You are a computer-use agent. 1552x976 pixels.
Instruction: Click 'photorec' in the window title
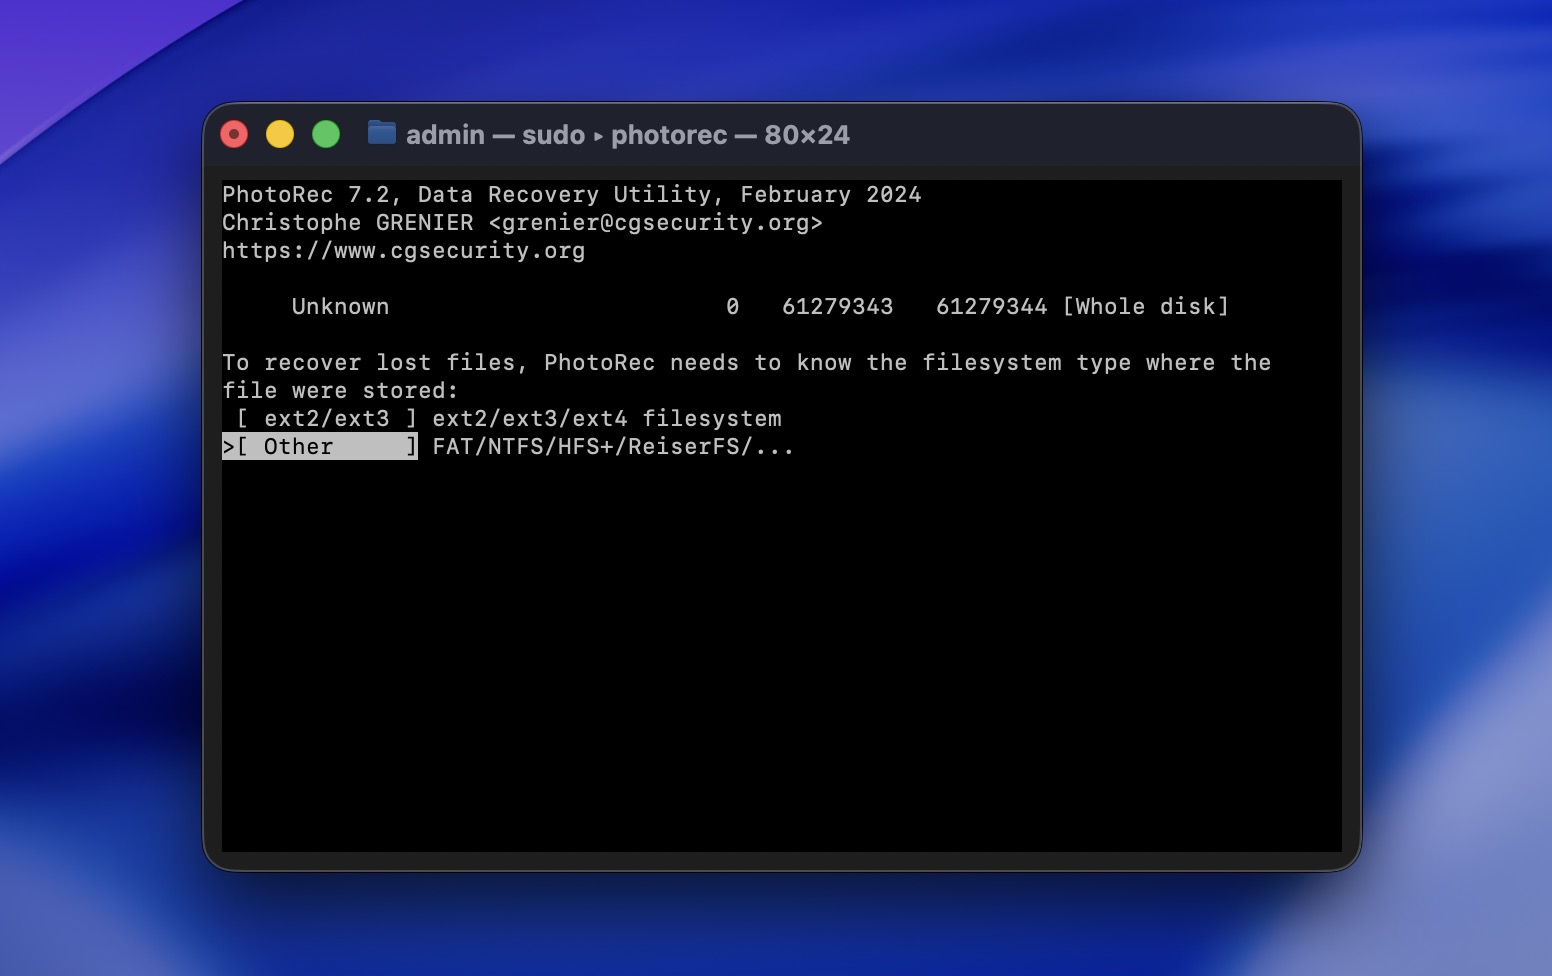tap(668, 135)
